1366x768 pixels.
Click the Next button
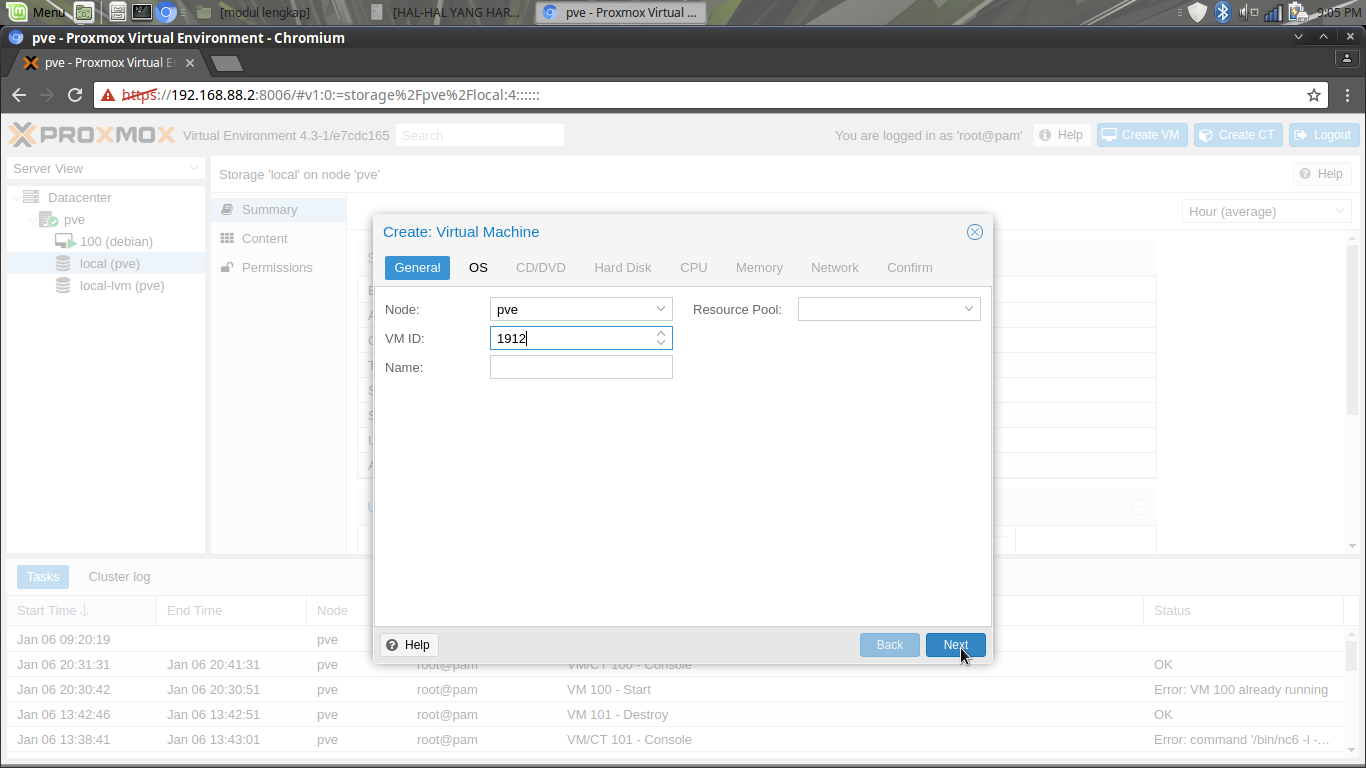click(x=956, y=645)
